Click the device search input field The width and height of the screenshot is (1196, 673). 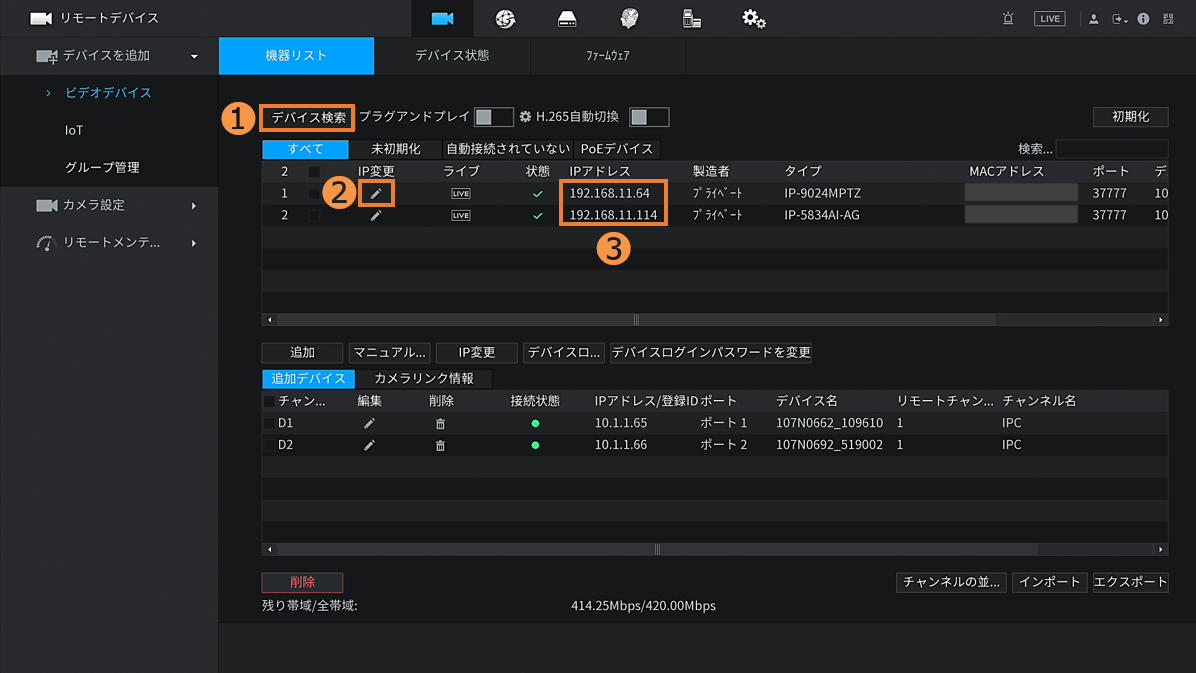1110,149
